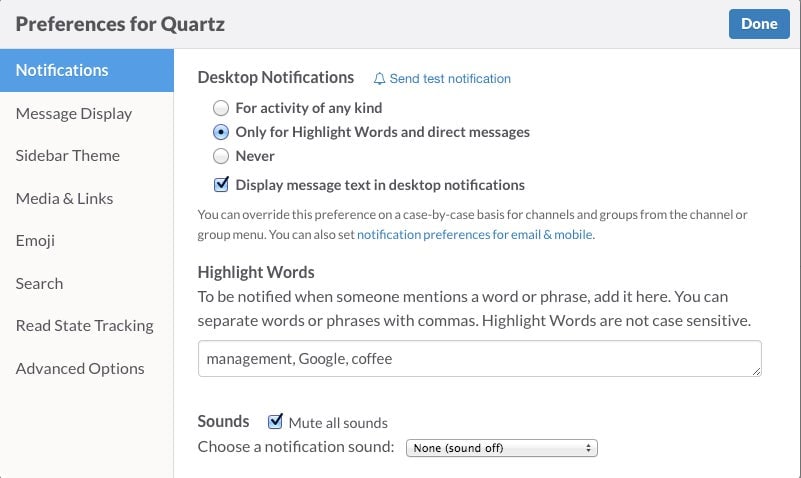Open the notification sound dropdown
Image resolution: width=801 pixels, height=478 pixels.
[502, 448]
